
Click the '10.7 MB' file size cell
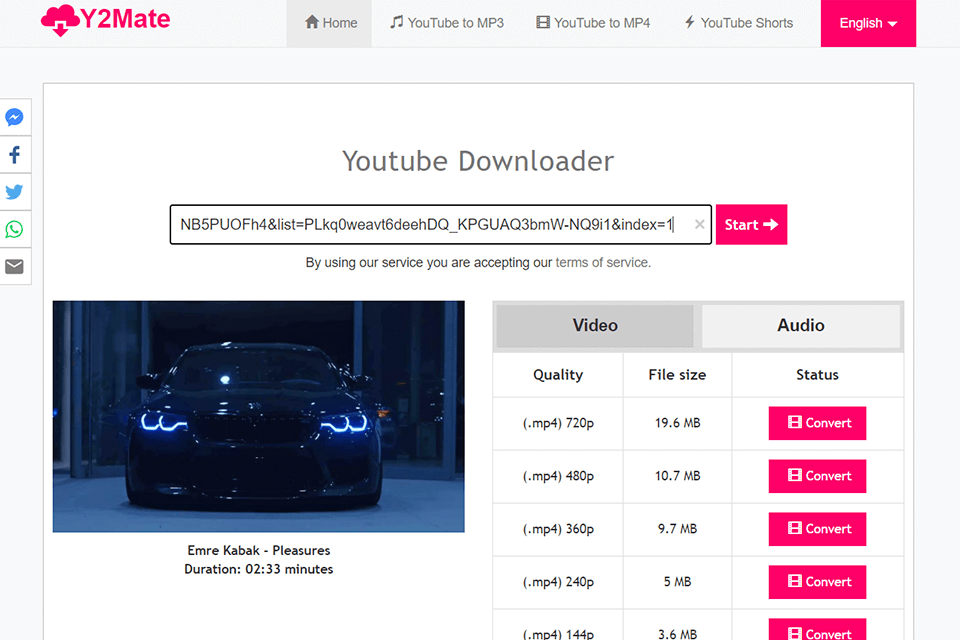677,476
